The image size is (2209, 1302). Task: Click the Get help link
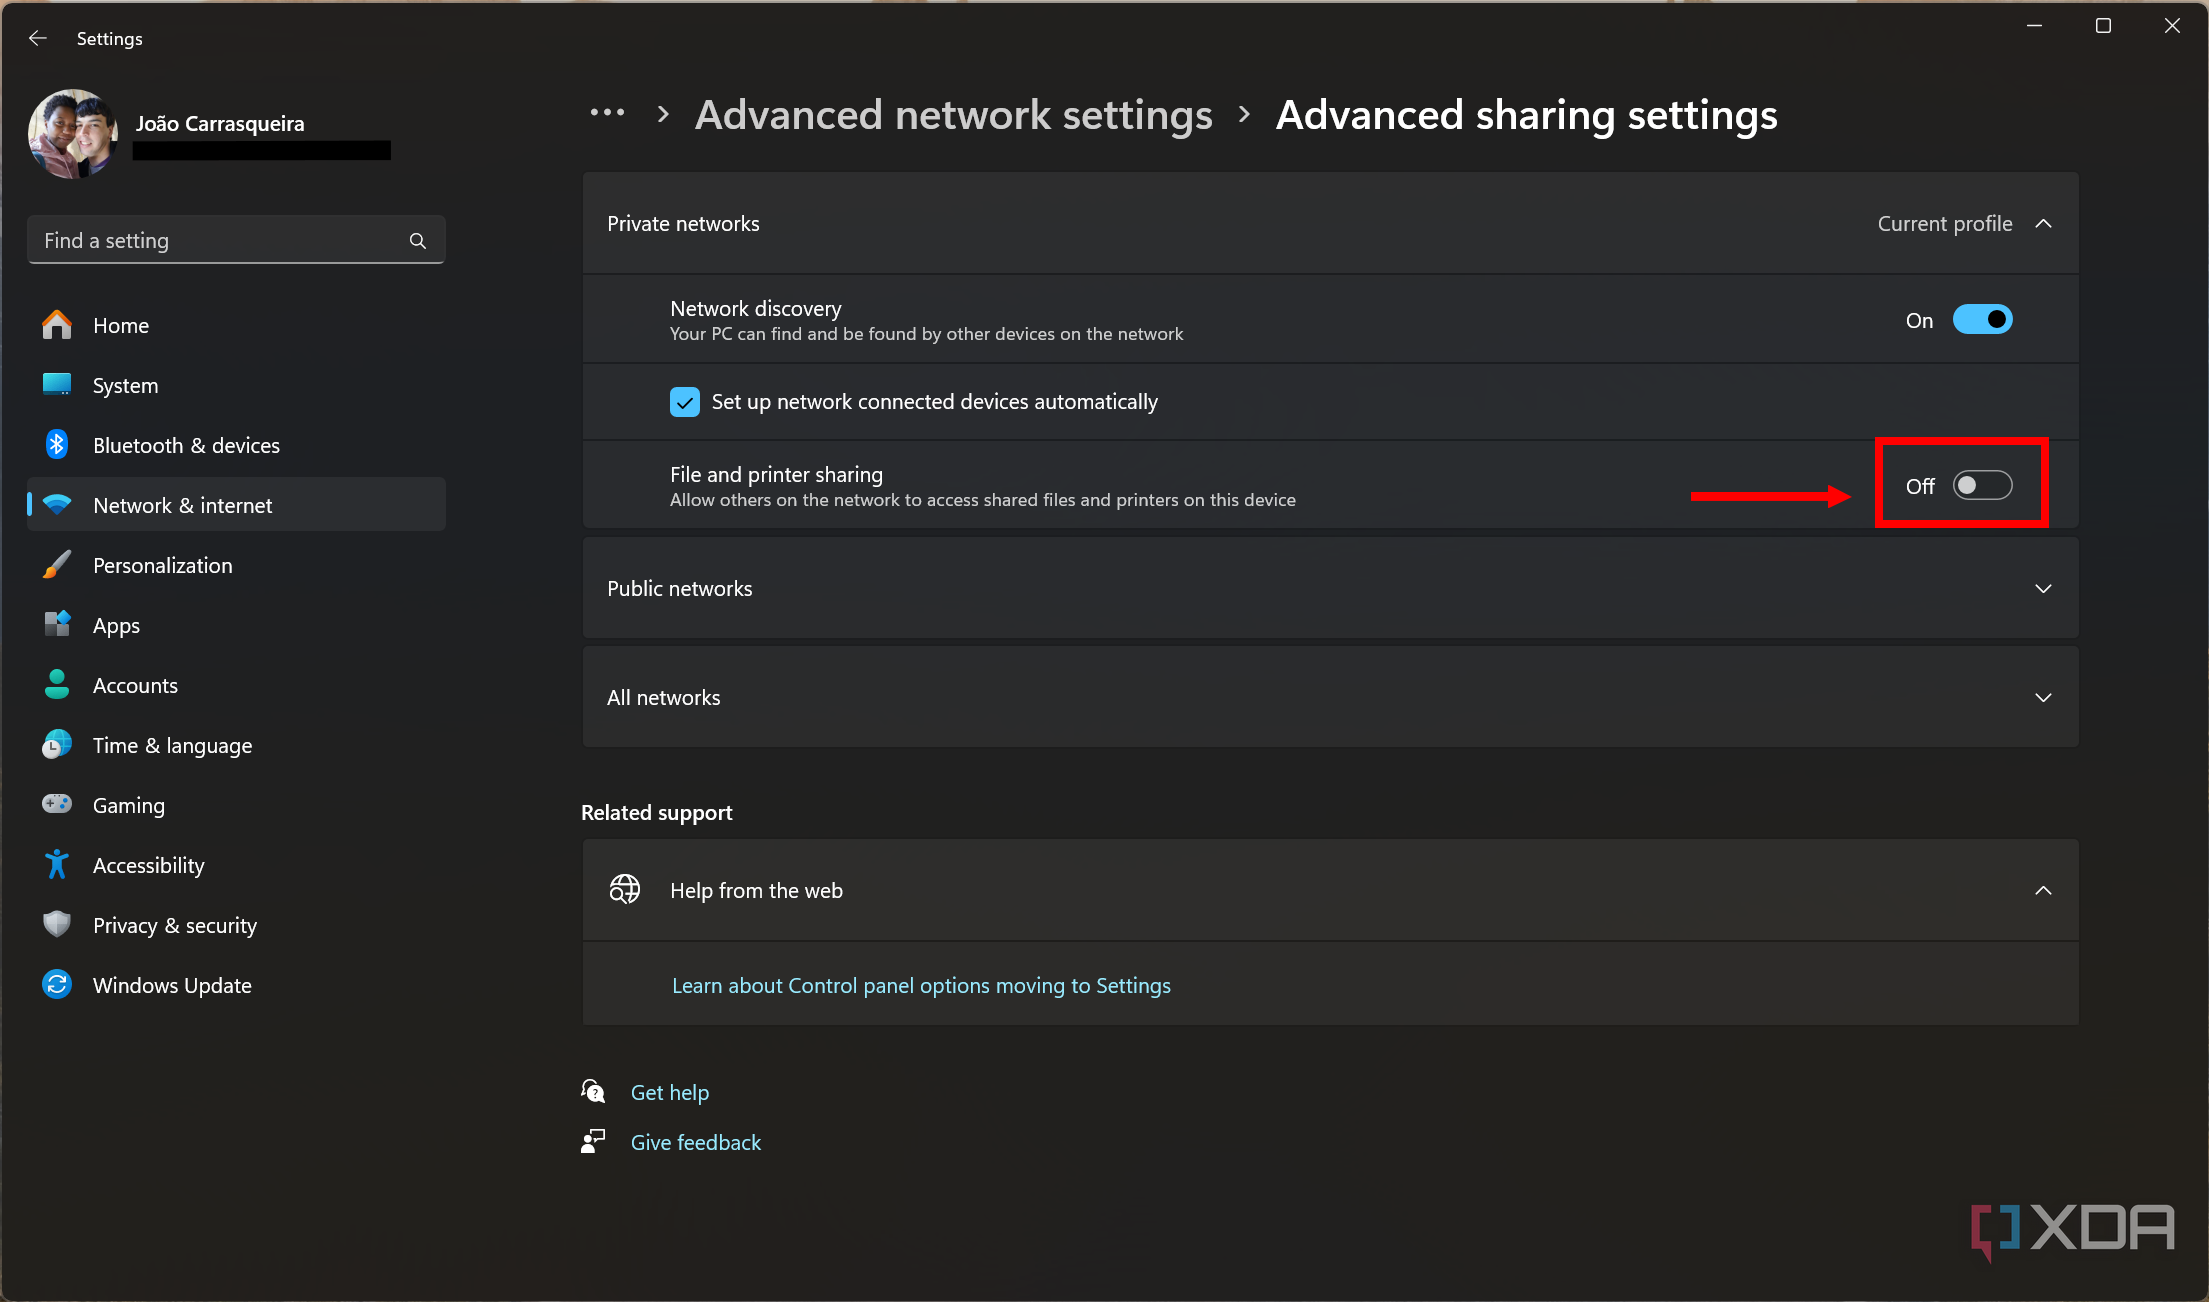coord(669,1093)
